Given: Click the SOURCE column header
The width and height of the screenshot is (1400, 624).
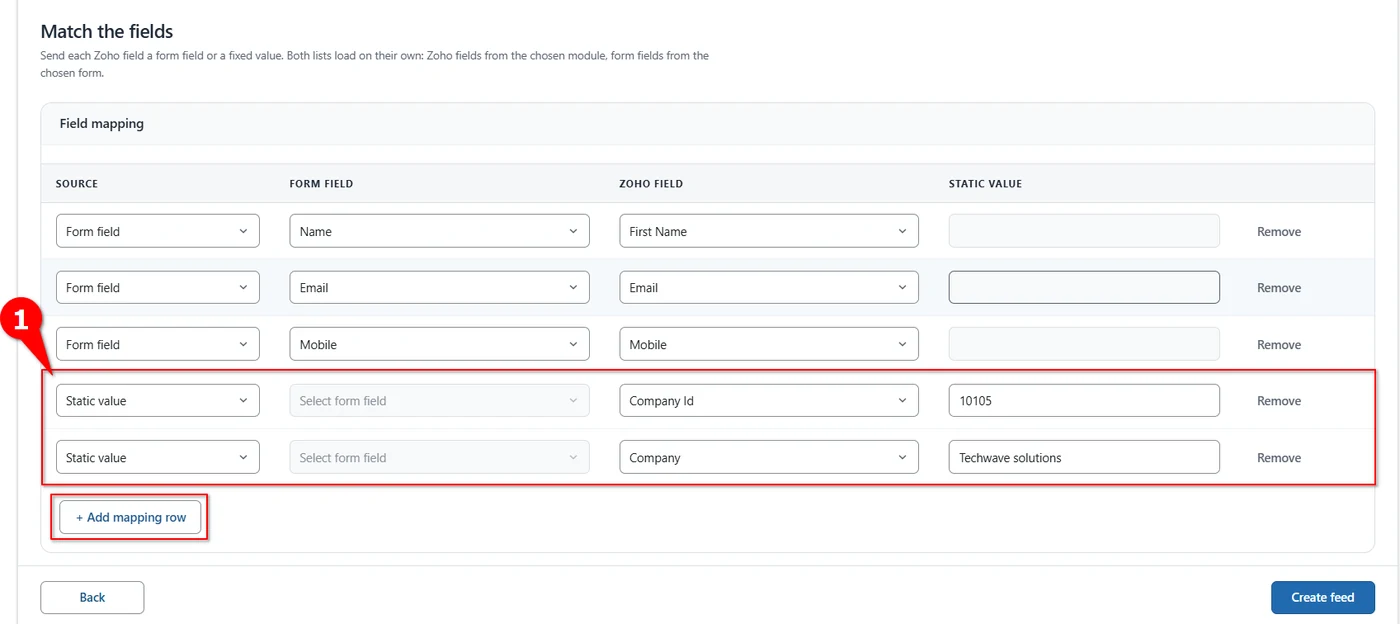Looking at the screenshot, I should click(77, 184).
